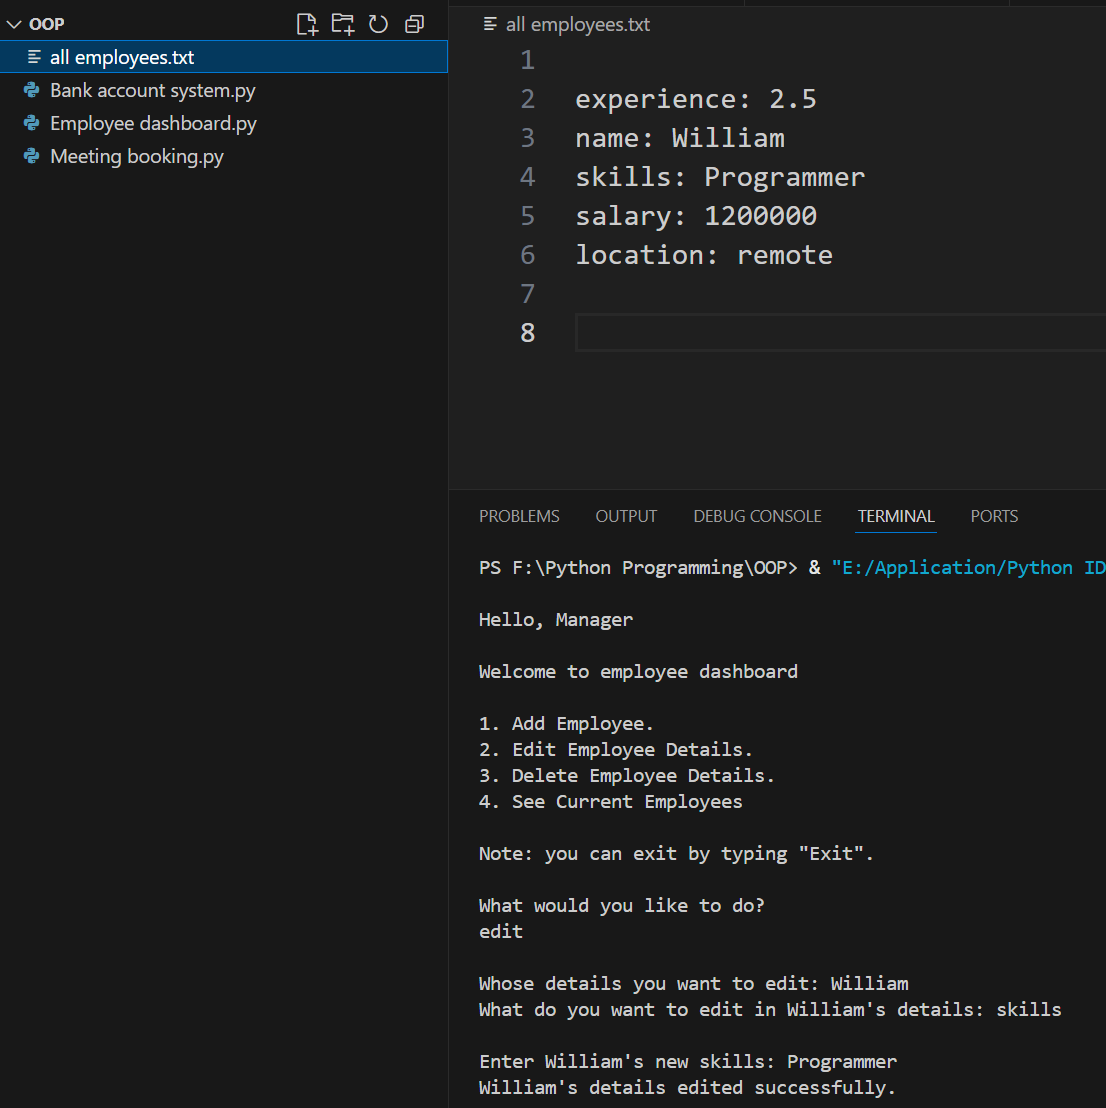Open the DEBUG CONSOLE tab
1106x1108 pixels.
point(757,516)
